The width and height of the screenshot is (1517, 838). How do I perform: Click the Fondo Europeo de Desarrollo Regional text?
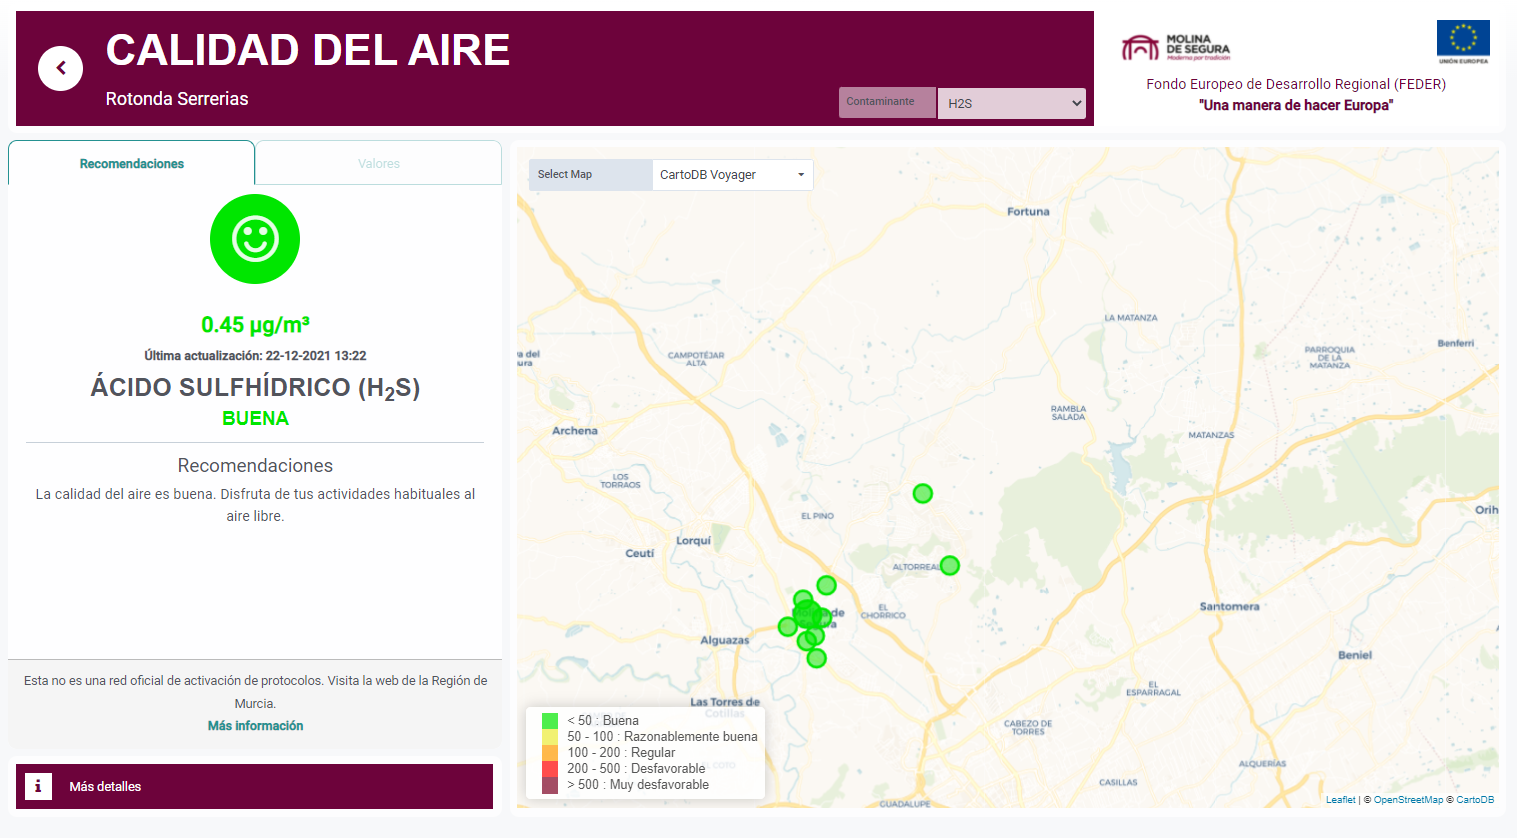click(x=1296, y=84)
